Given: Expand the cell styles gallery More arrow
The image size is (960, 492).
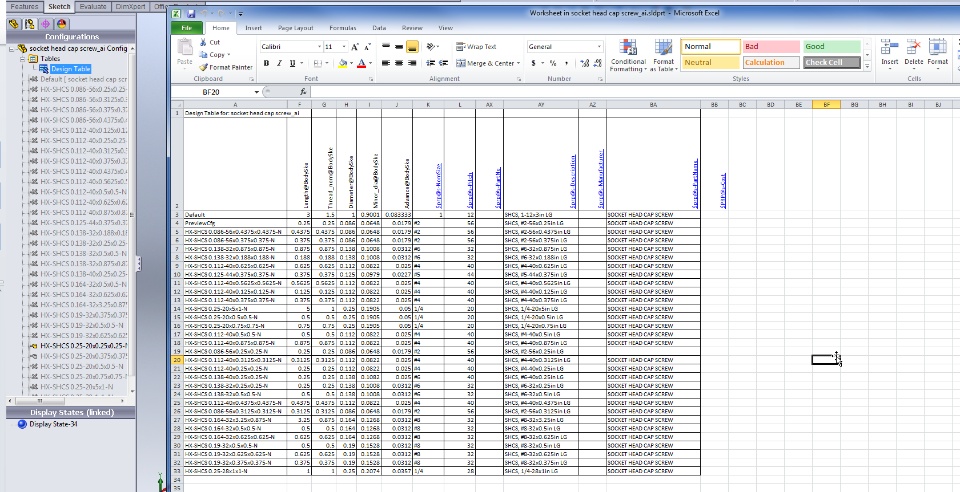Looking at the screenshot, I should pyautogui.click(x=868, y=65).
